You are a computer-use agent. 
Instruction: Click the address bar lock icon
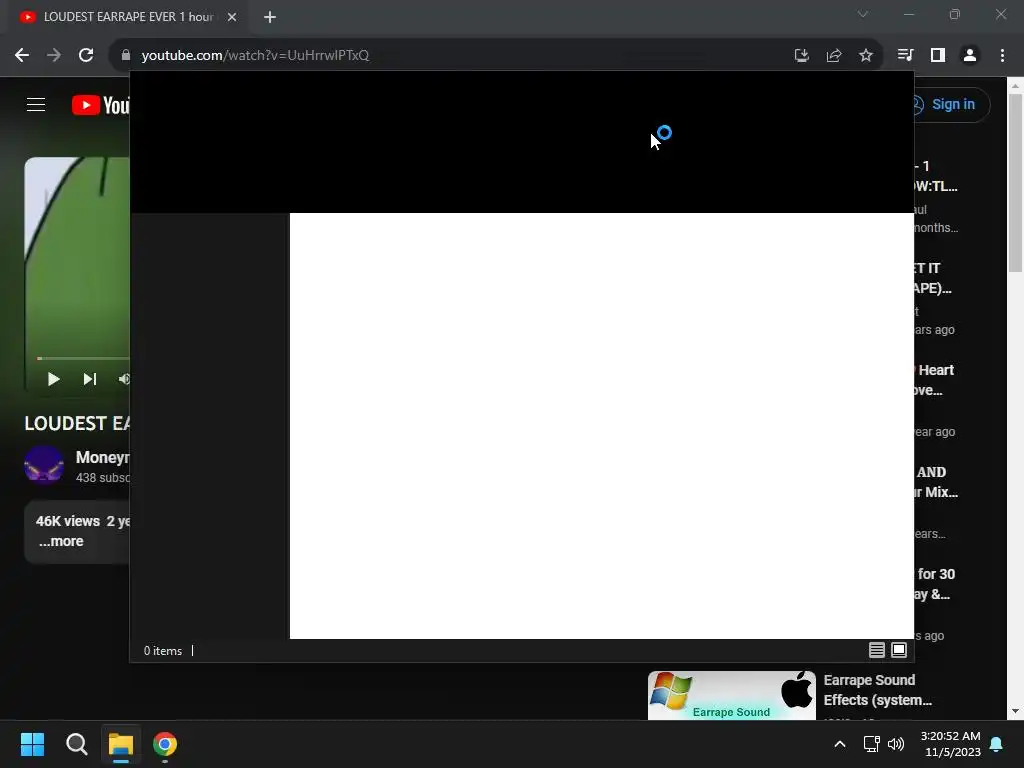point(125,56)
